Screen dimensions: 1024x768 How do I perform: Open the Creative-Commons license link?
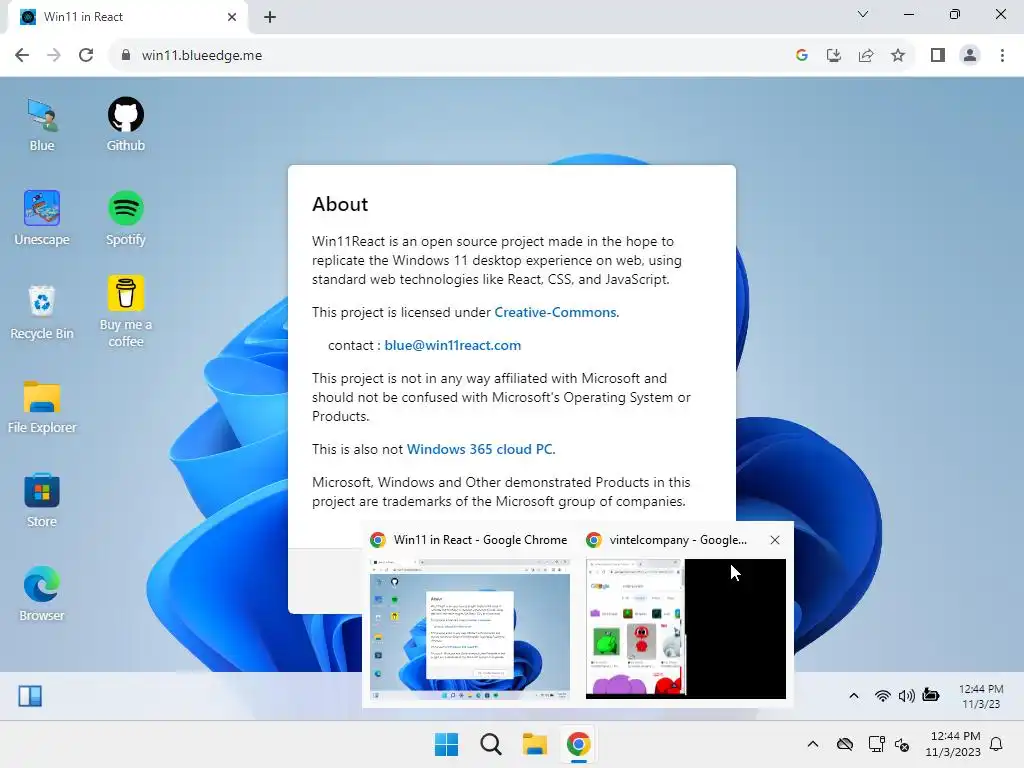click(x=555, y=312)
